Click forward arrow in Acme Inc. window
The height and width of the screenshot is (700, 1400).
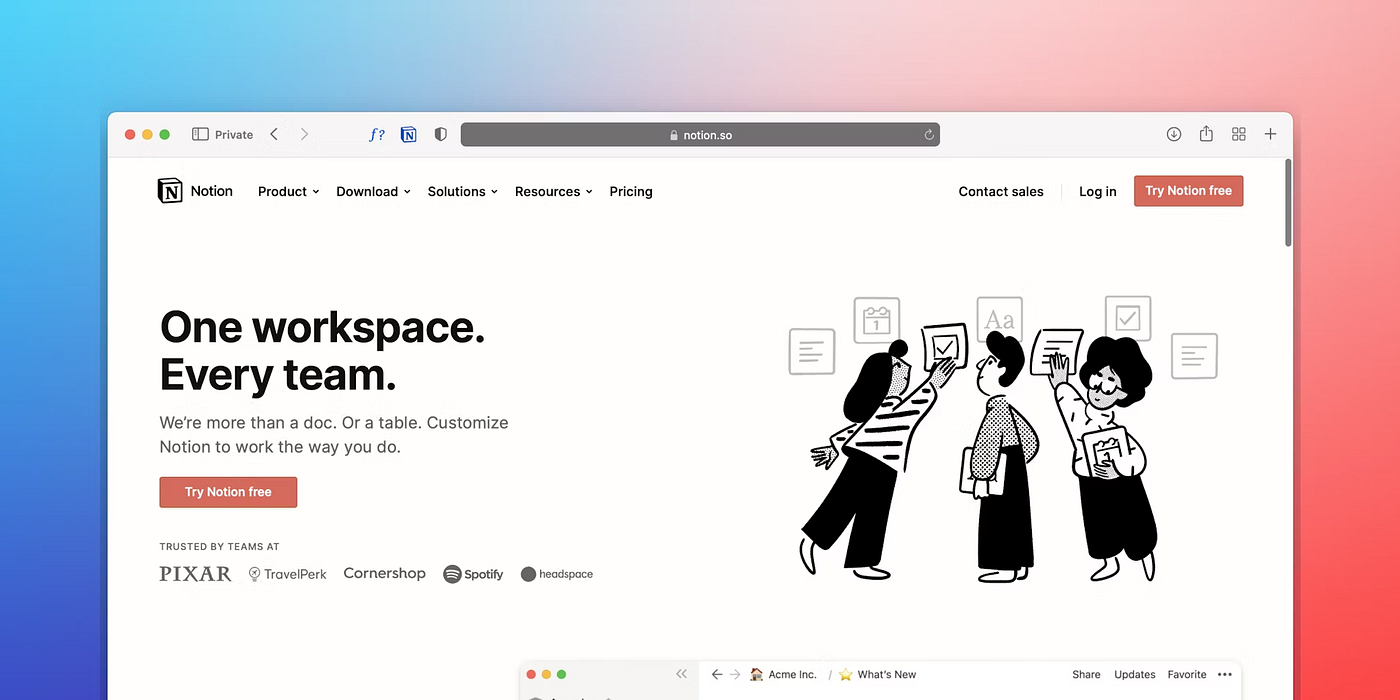point(735,675)
